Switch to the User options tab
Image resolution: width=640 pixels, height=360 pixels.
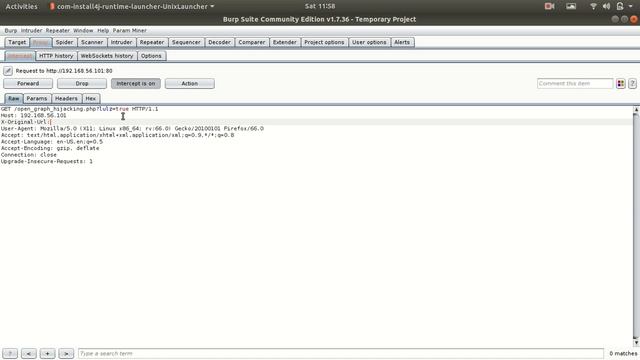pos(369,42)
